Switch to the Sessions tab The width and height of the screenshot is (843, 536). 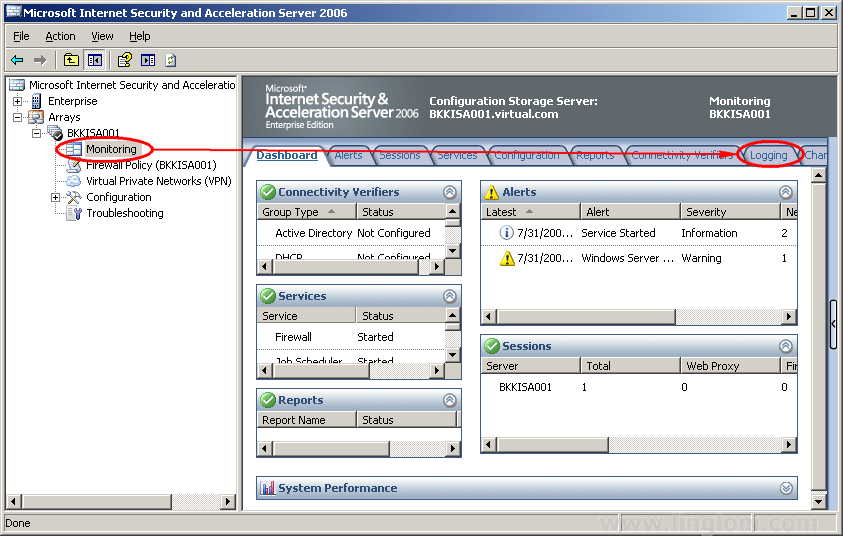tap(400, 155)
